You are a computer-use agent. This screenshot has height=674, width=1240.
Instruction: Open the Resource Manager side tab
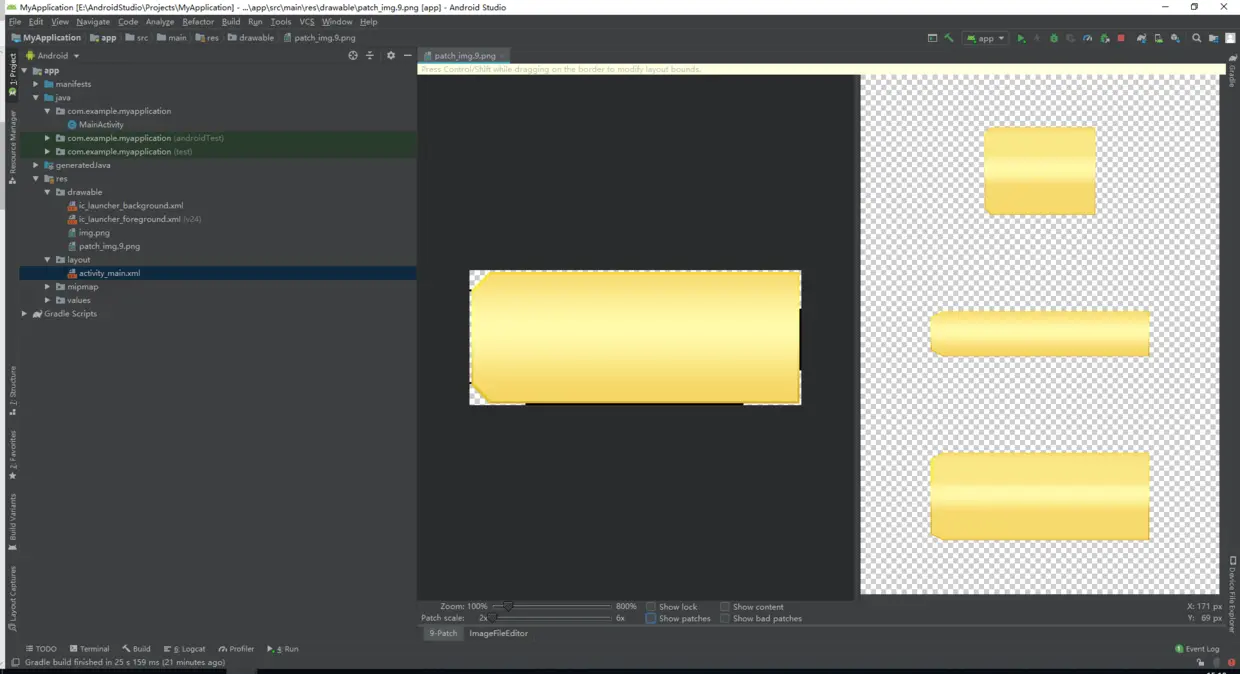pyautogui.click(x=12, y=147)
